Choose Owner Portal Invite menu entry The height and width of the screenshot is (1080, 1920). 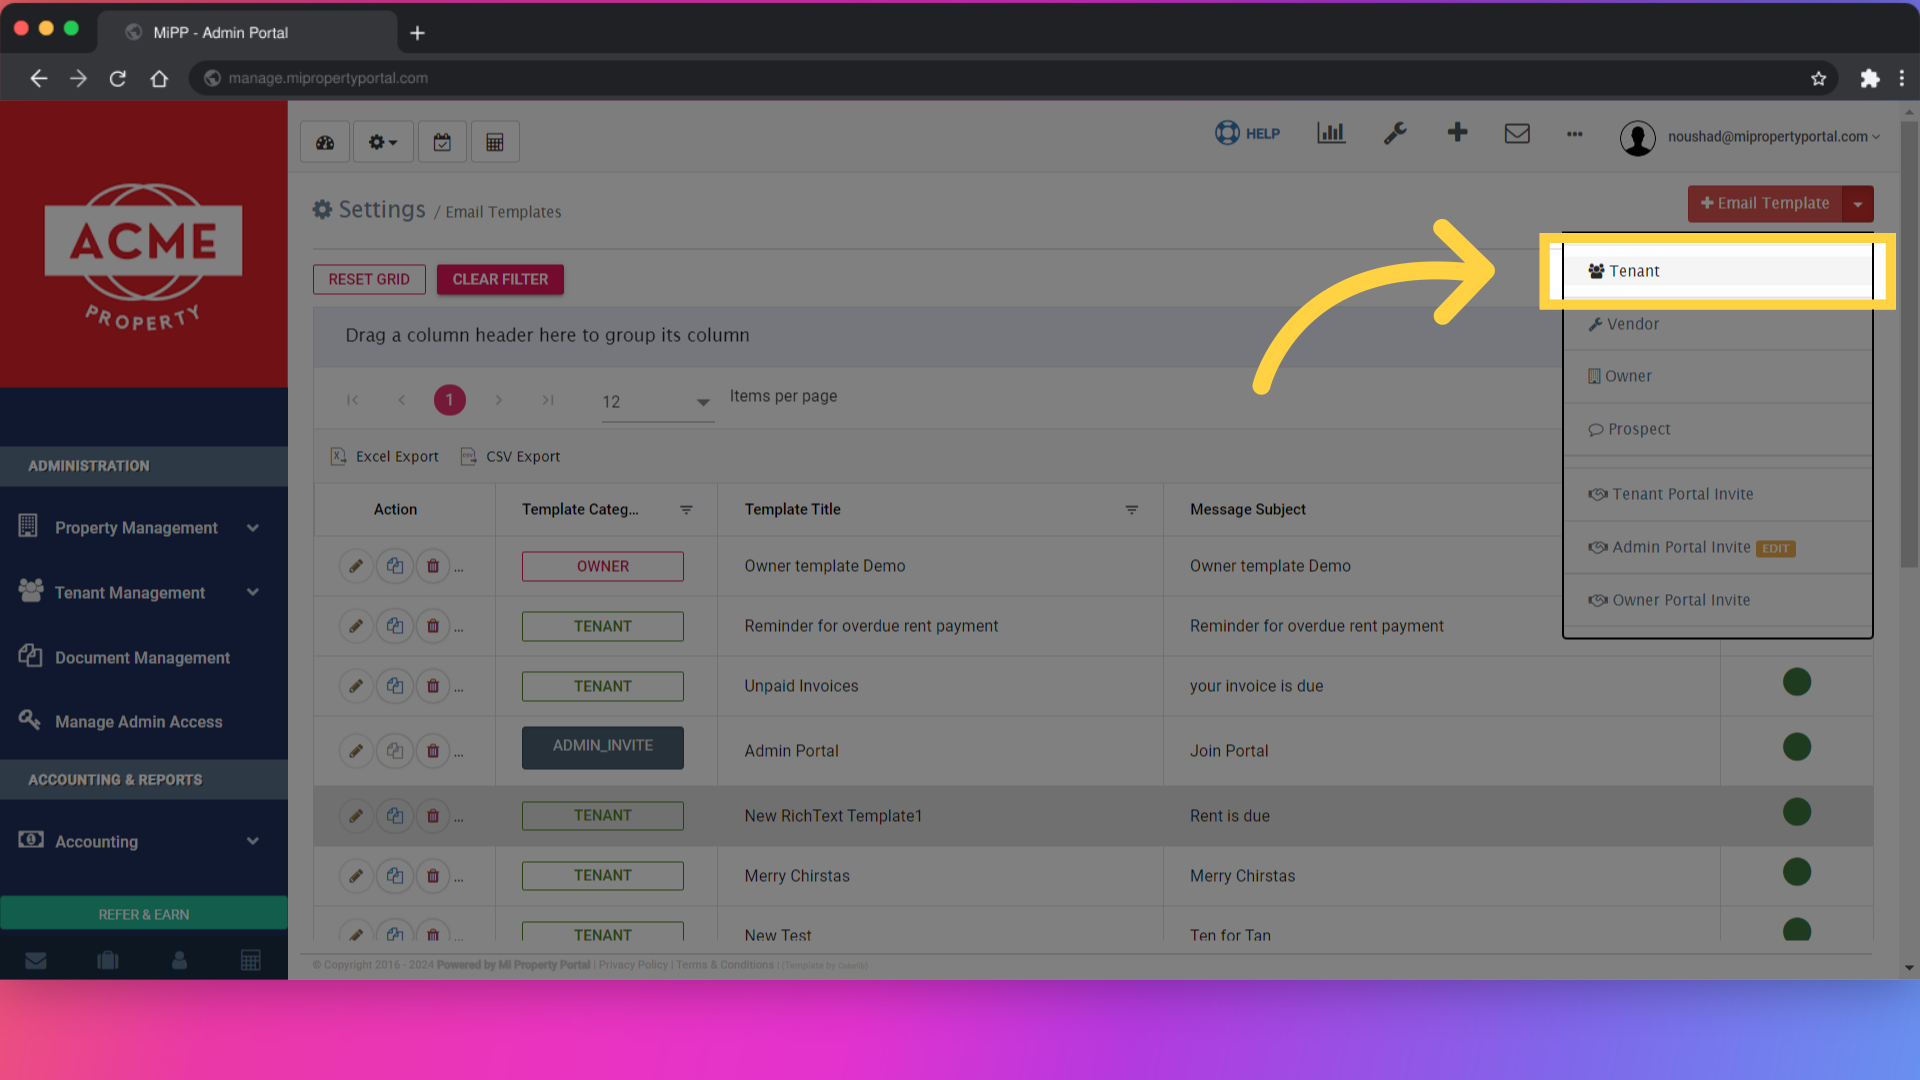(1679, 599)
